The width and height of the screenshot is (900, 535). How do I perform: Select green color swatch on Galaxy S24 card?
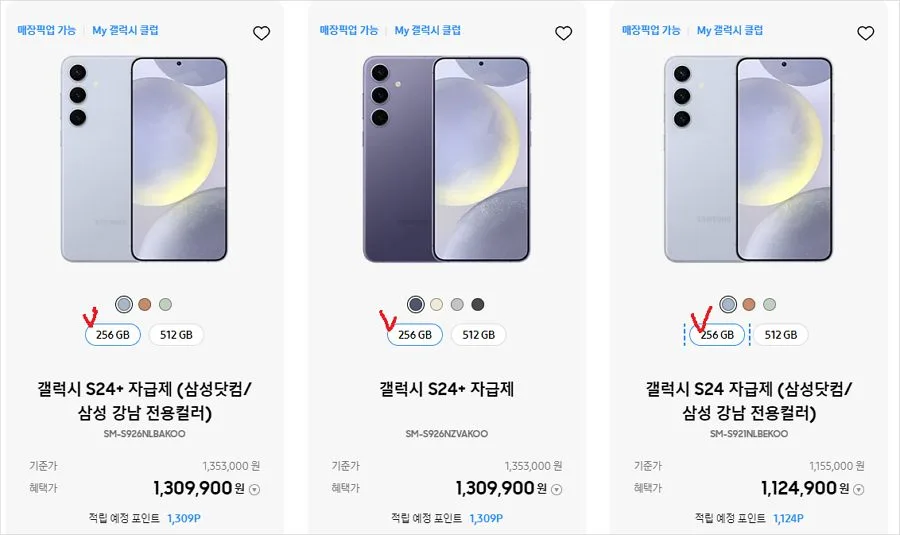tap(770, 304)
